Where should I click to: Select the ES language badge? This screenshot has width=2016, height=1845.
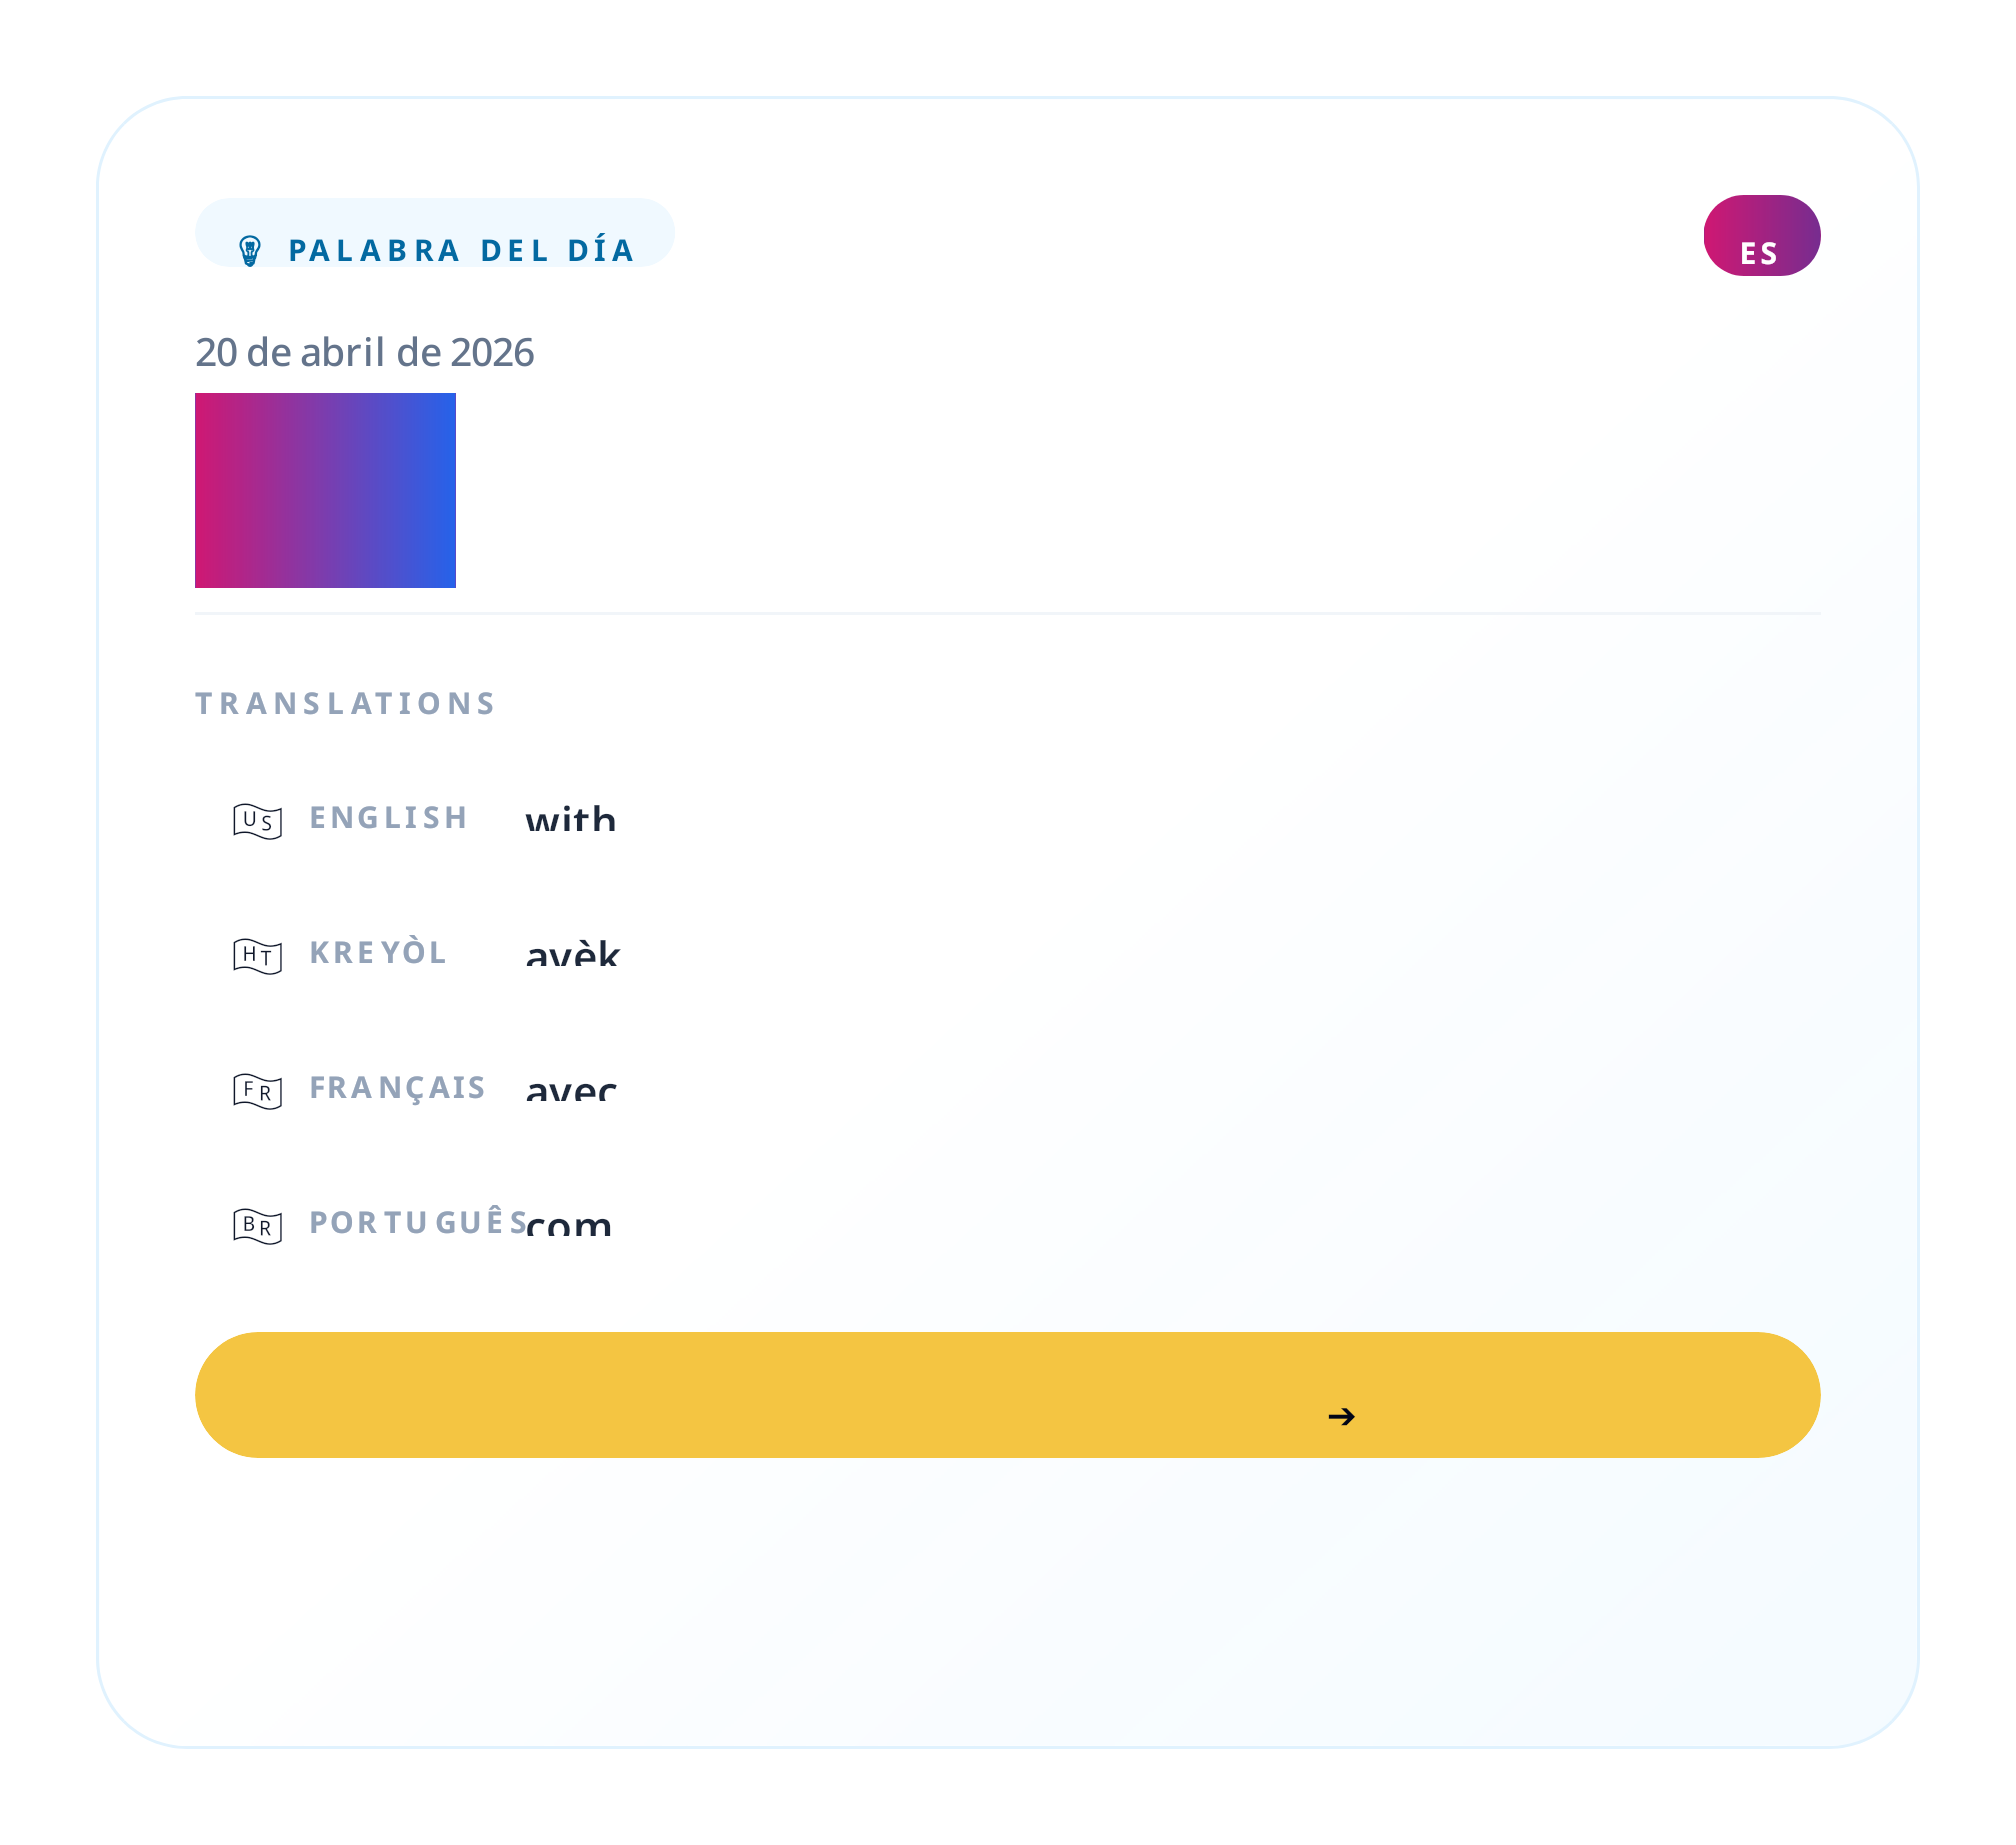click(x=1761, y=236)
